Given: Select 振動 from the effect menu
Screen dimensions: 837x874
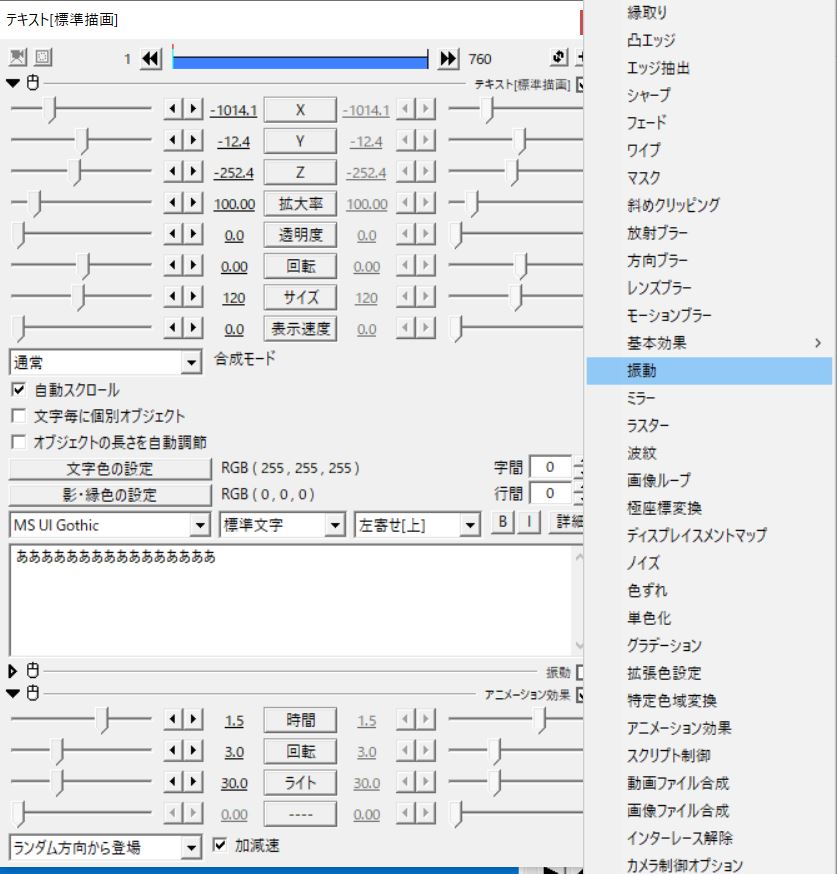Looking at the screenshot, I should 709,371.
